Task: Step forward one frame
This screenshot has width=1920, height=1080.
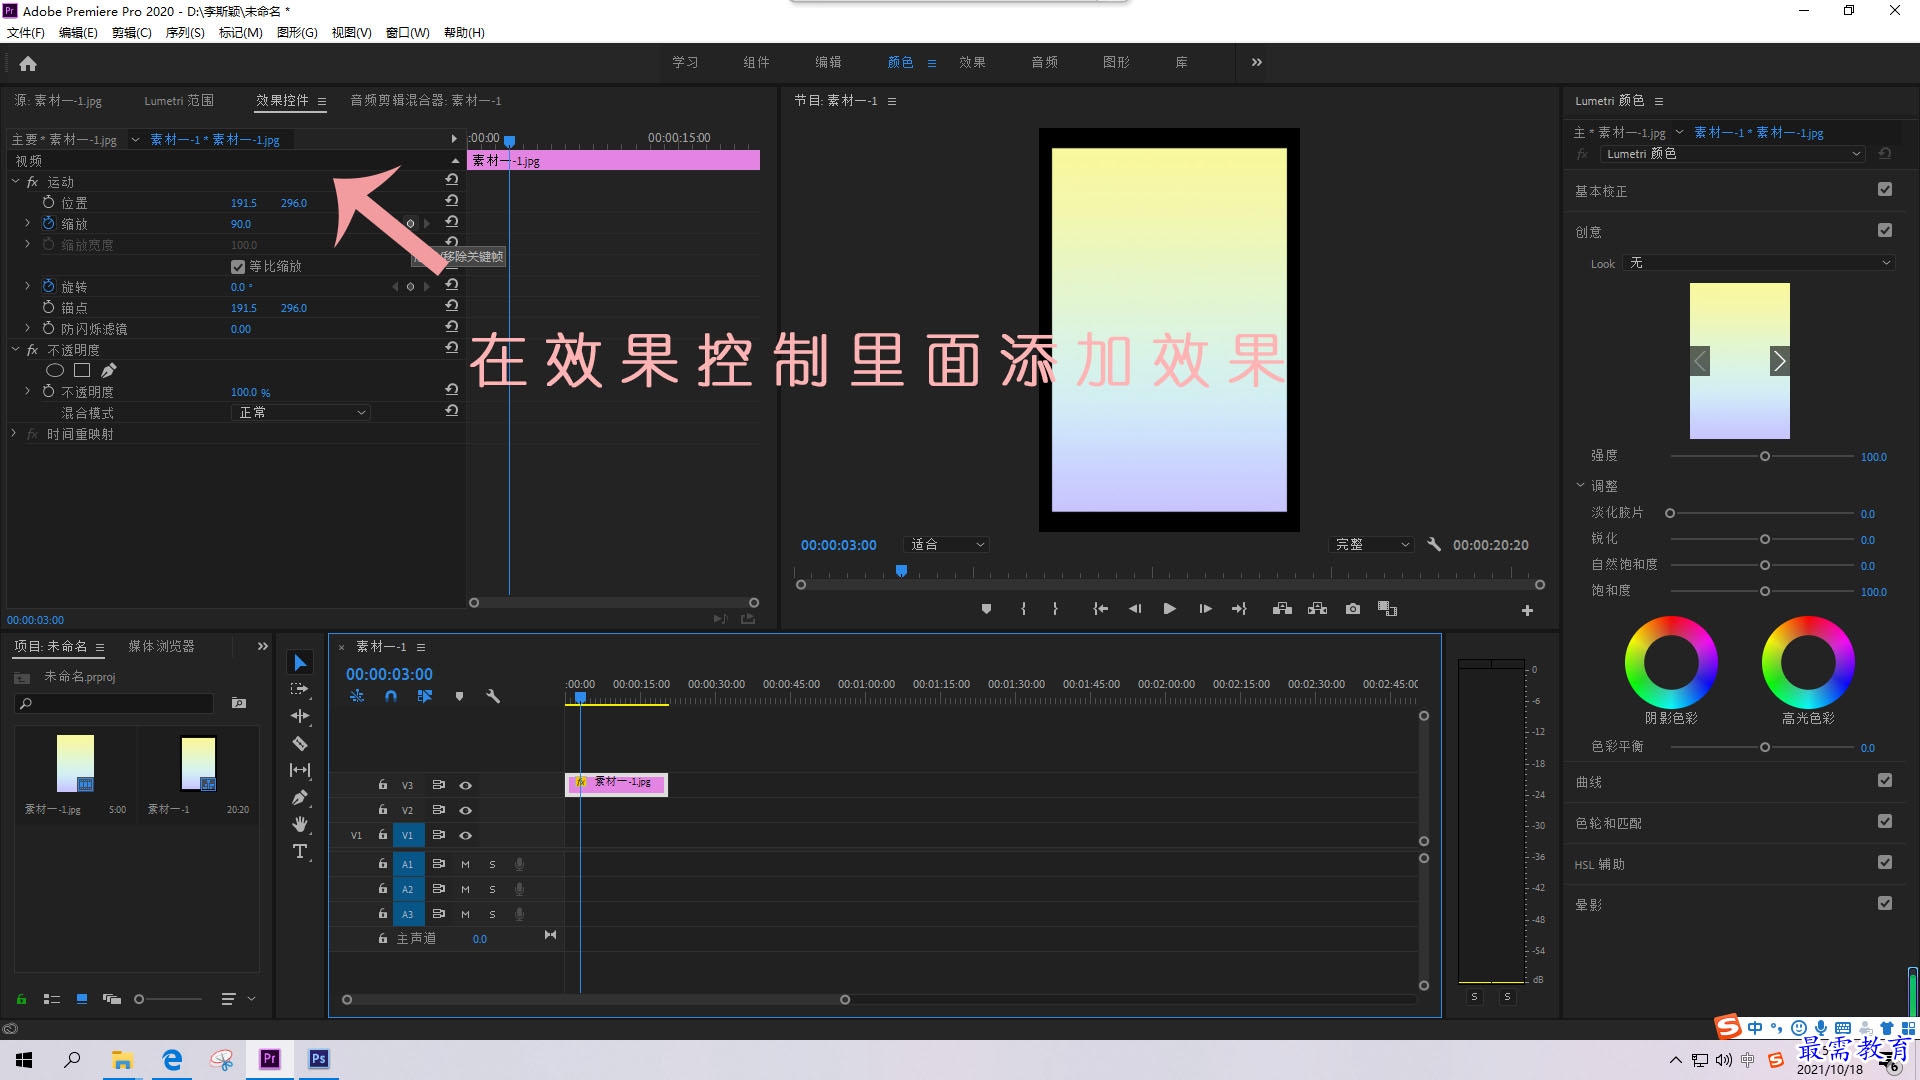Action: pos(1205,609)
